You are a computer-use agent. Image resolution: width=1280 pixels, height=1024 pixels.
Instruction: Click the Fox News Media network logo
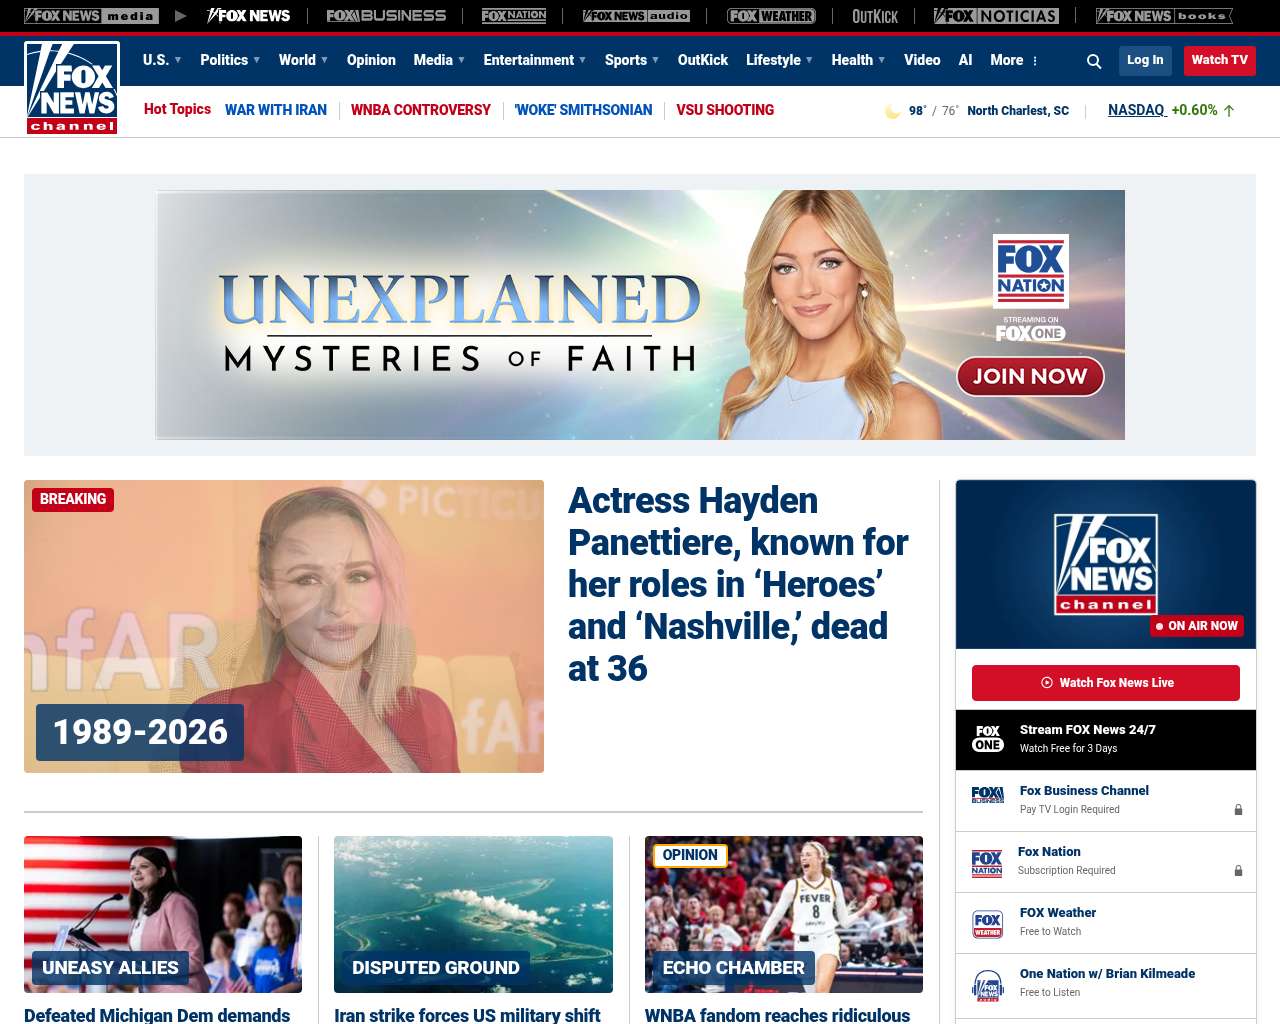pyautogui.click(x=91, y=16)
